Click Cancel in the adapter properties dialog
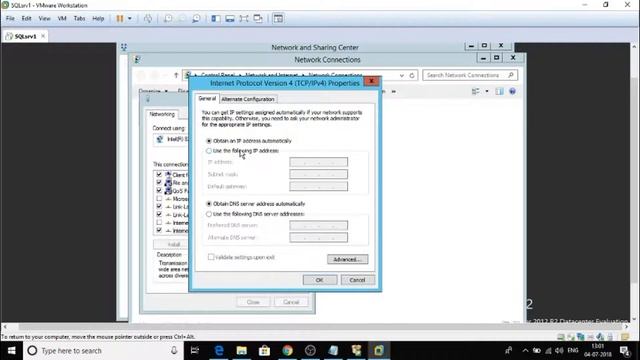The height and width of the screenshot is (360, 640). (x=291, y=302)
